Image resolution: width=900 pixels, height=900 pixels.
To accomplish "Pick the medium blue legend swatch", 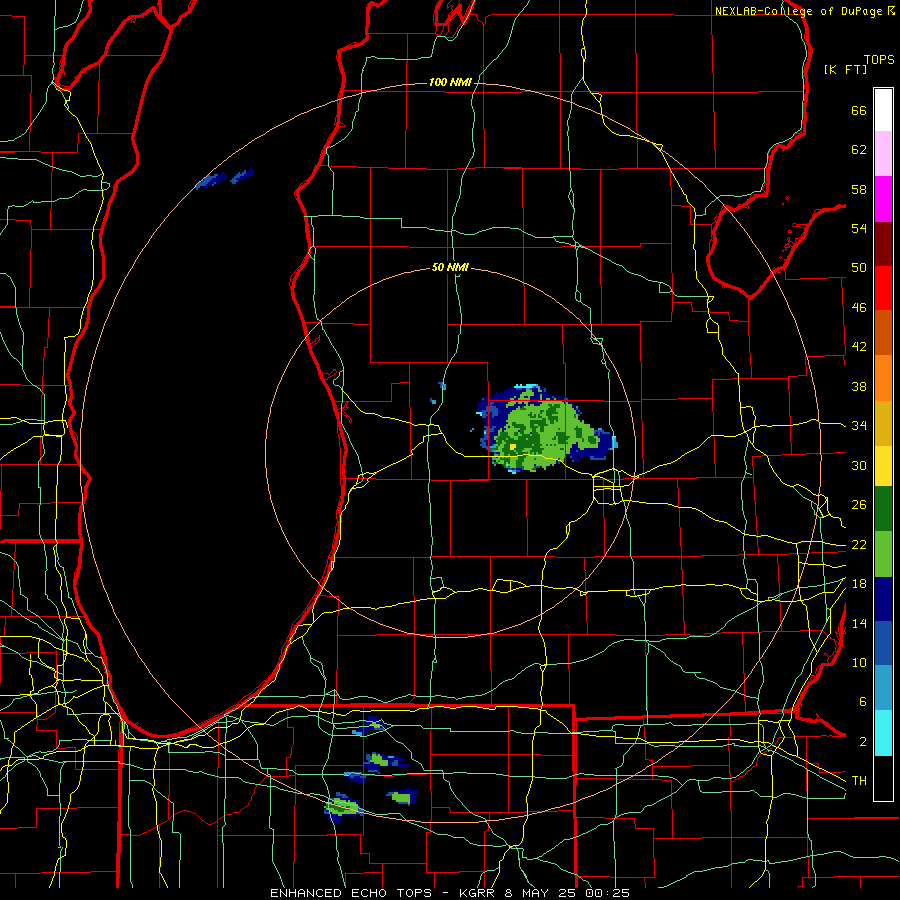I will click(x=883, y=643).
